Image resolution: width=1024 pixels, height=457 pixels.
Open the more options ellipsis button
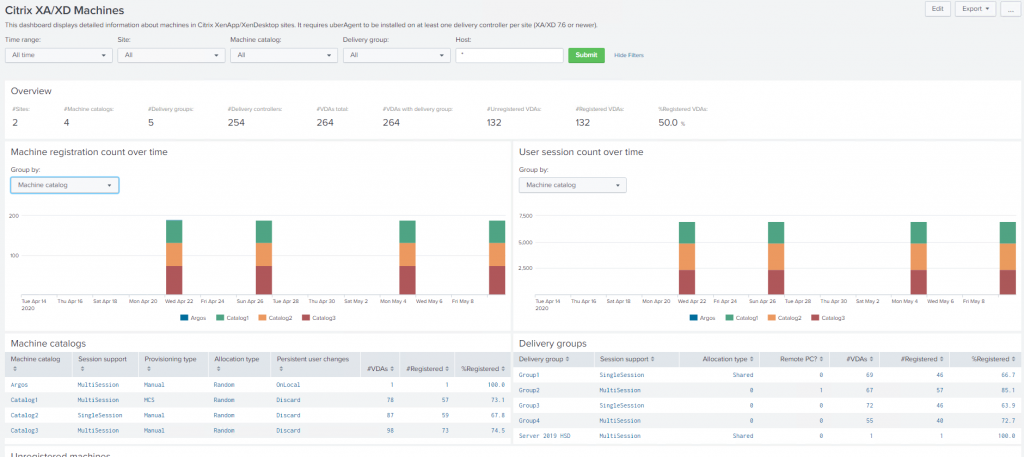(x=1010, y=8)
